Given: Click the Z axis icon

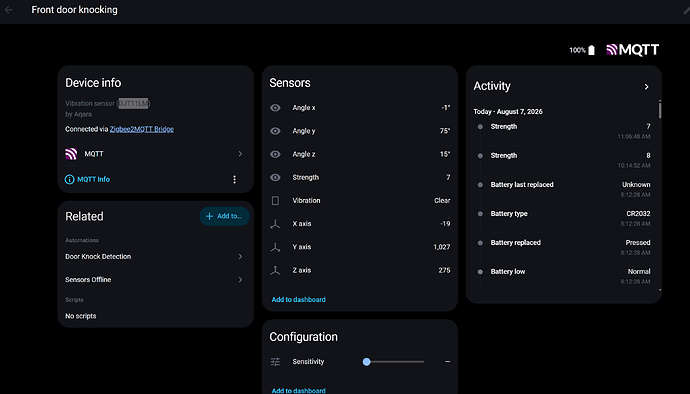Looking at the screenshot, I should click(x=275, y=270).
